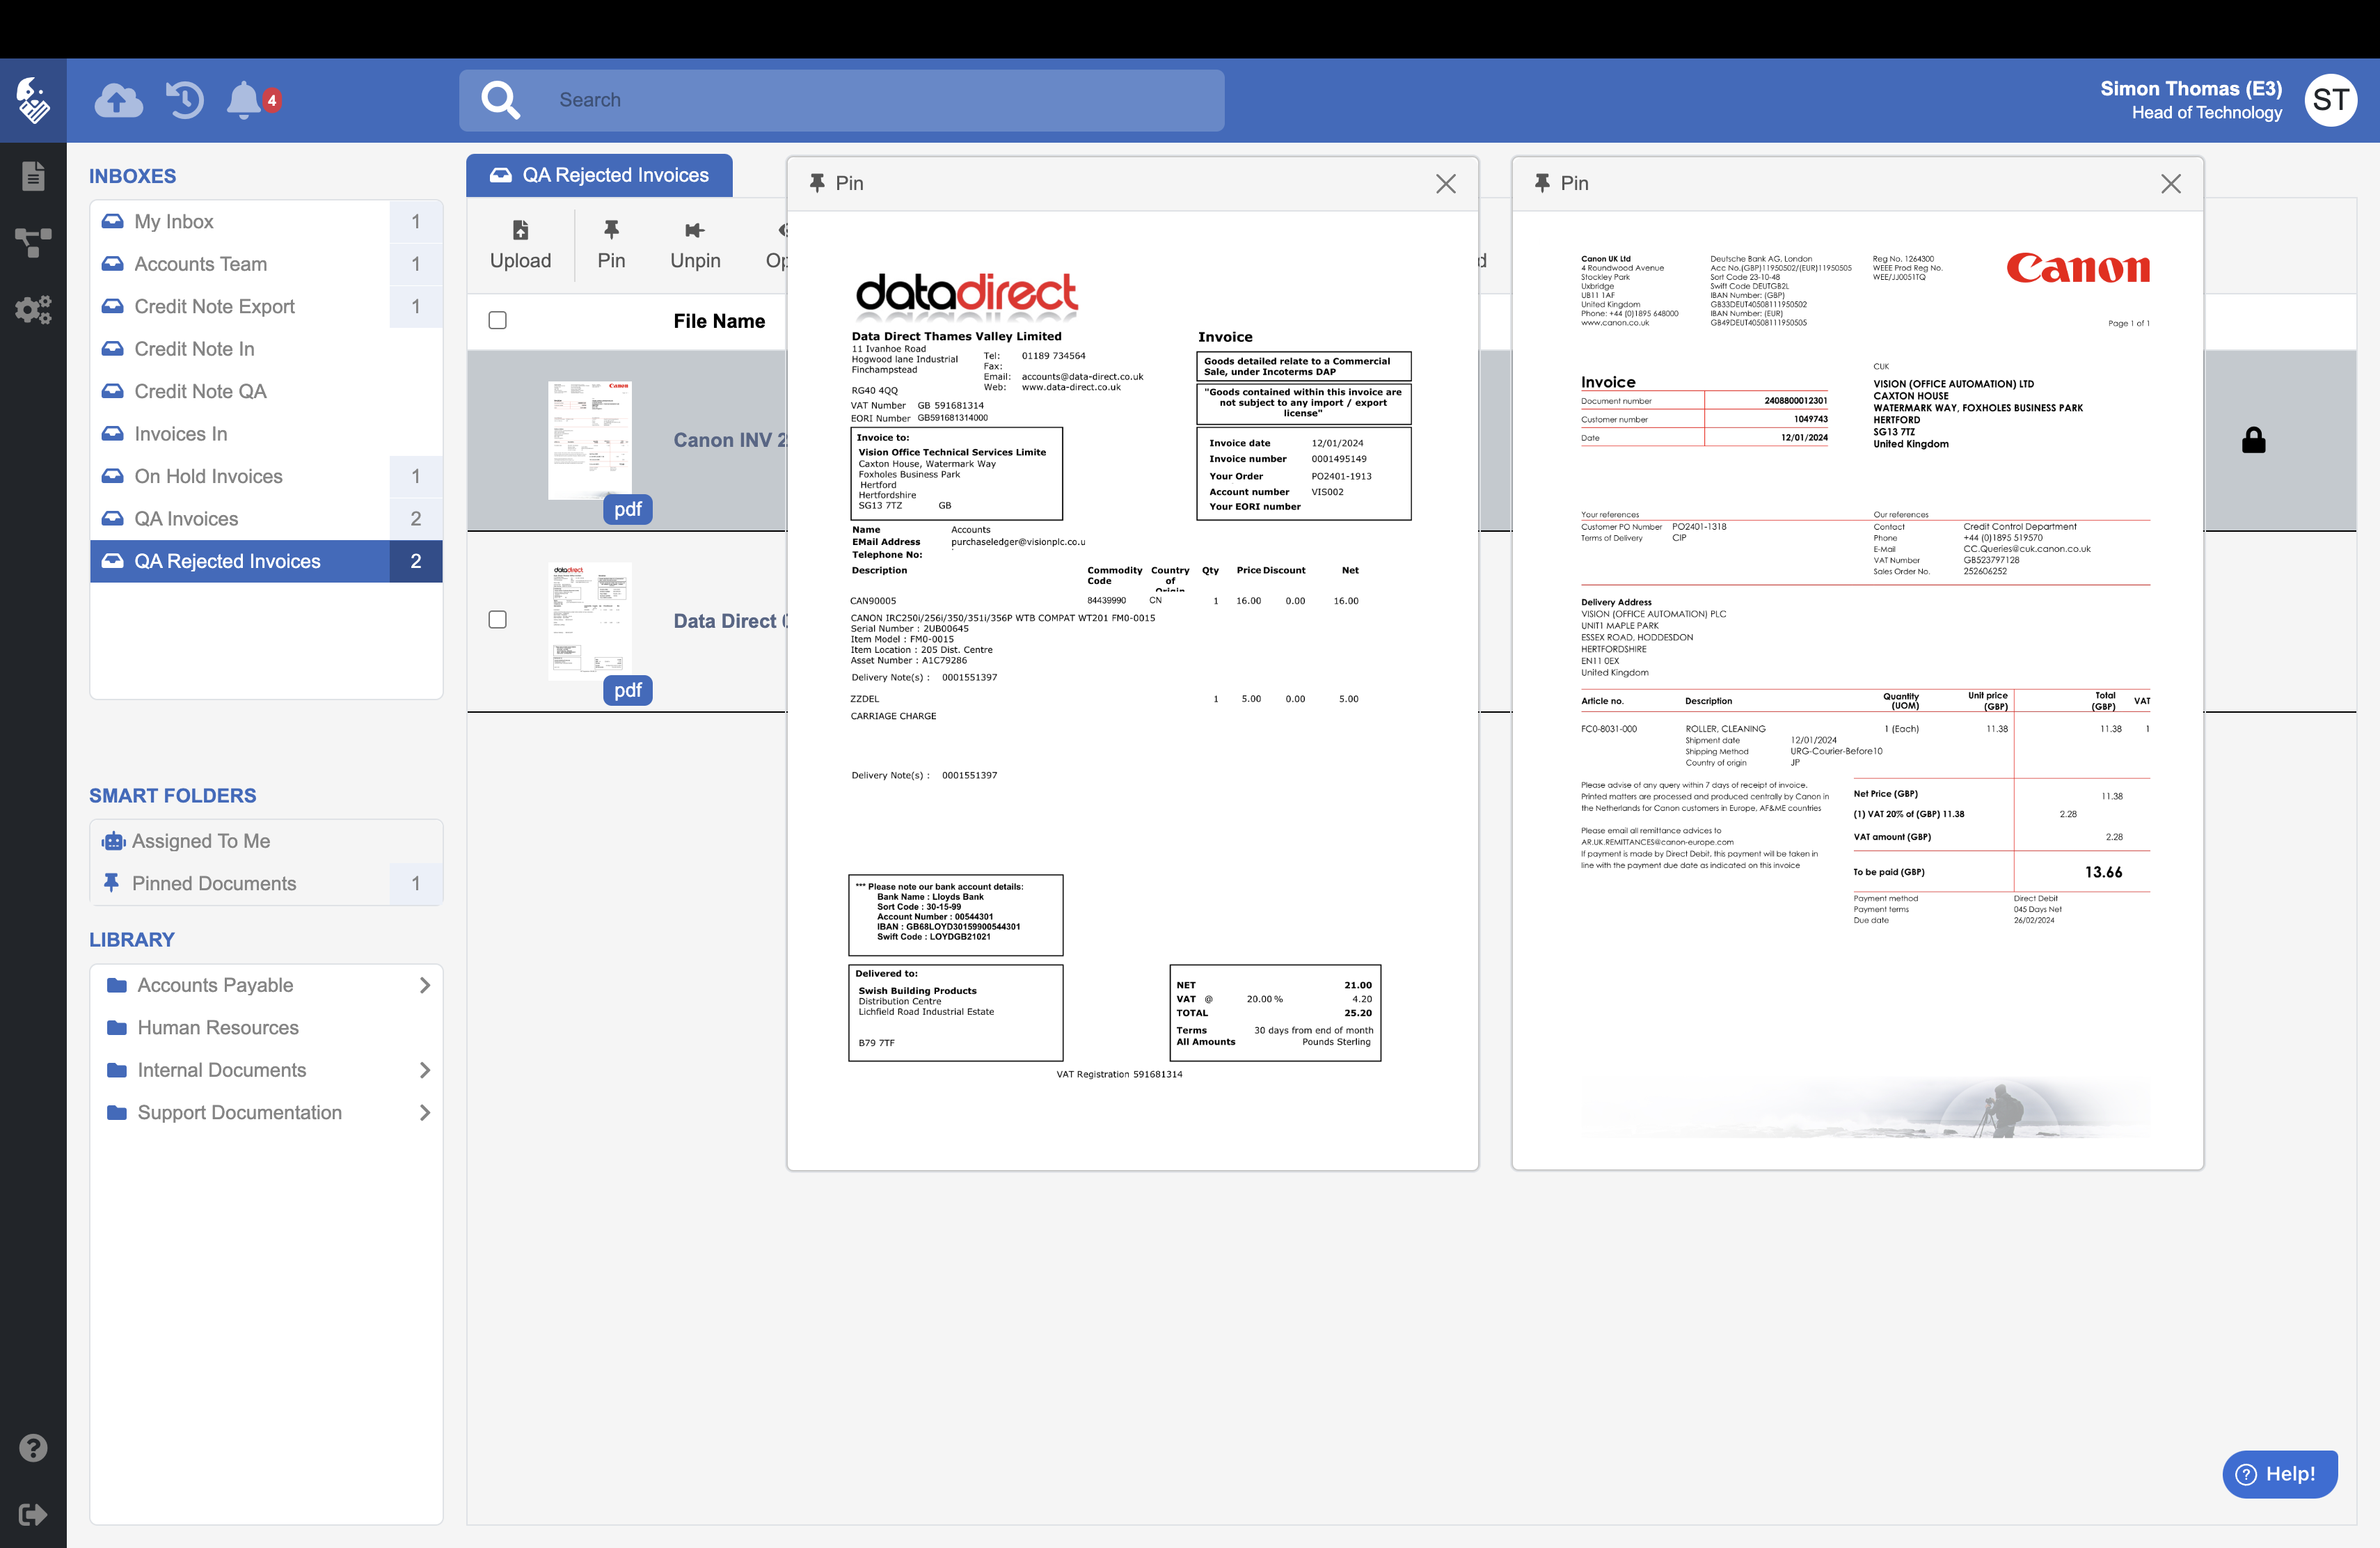Viewport: 2380px width, 1548px height.
Task: Open settings gears in left sidebar
Action: [x=33, y=309]
